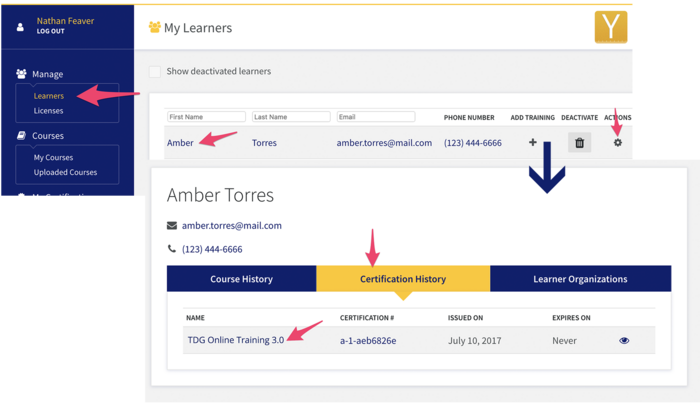Click the PHONE NUMBER column header
This screenshot has height=415, width=700.
(x=469, y=118)
